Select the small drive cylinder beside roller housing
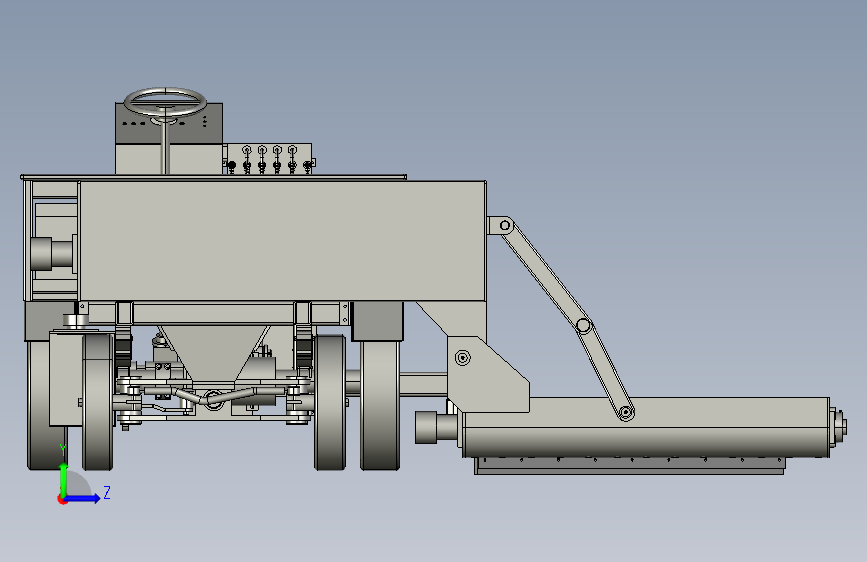Screen dimensions: 867x562 (436, 428)
